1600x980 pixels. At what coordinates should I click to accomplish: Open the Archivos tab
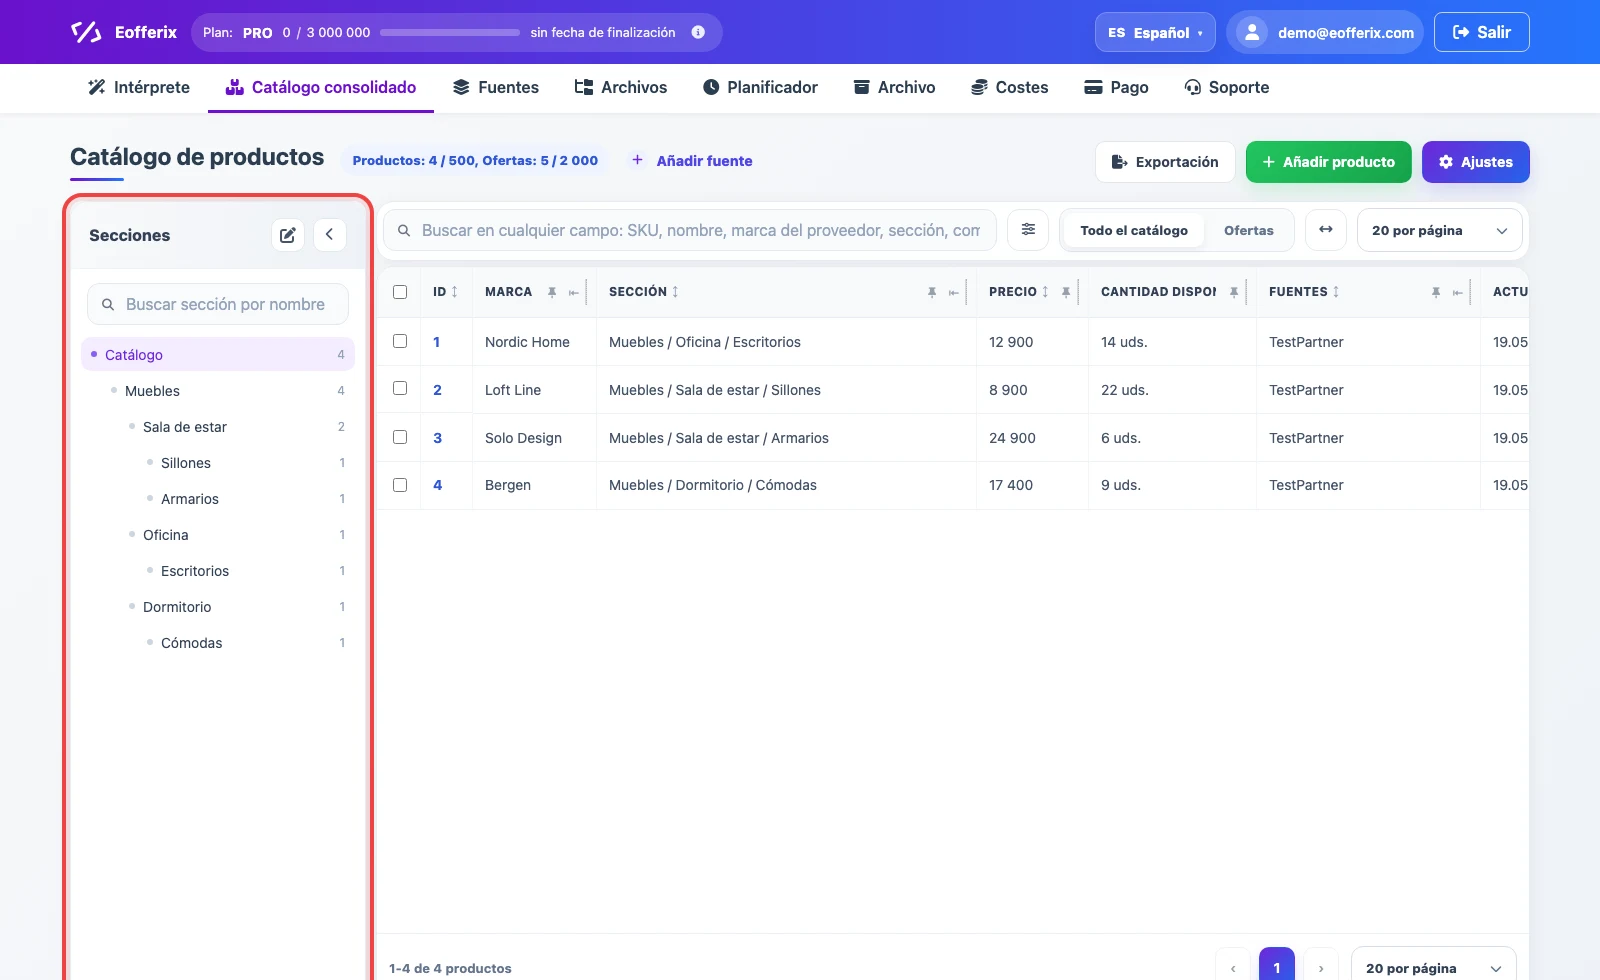(x=621, y=87)
